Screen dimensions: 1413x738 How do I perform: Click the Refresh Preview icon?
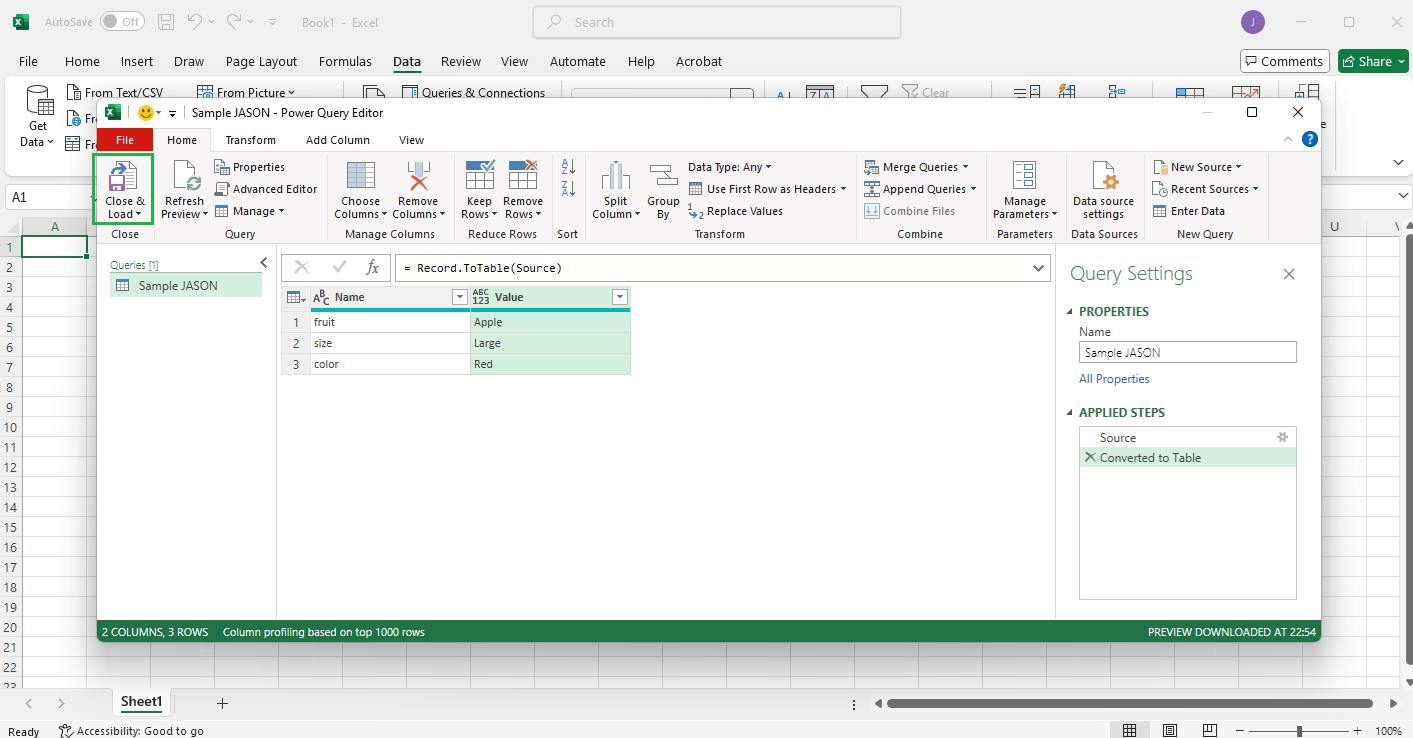185,176
